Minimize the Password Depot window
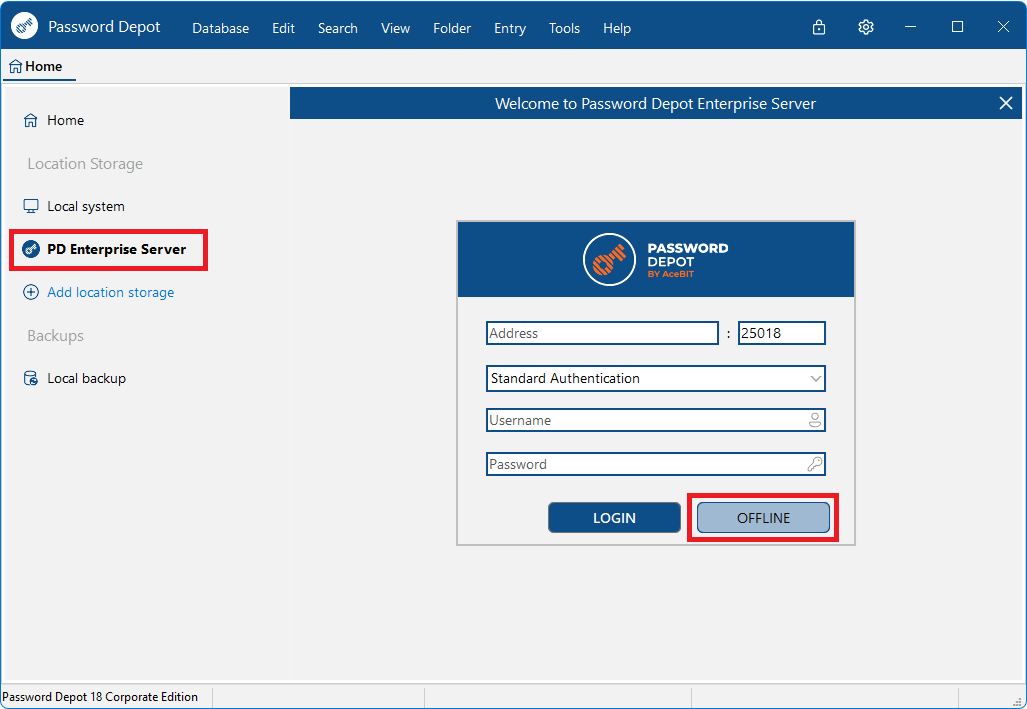The height and width of the screenshot is (709, 1027). 910,27
